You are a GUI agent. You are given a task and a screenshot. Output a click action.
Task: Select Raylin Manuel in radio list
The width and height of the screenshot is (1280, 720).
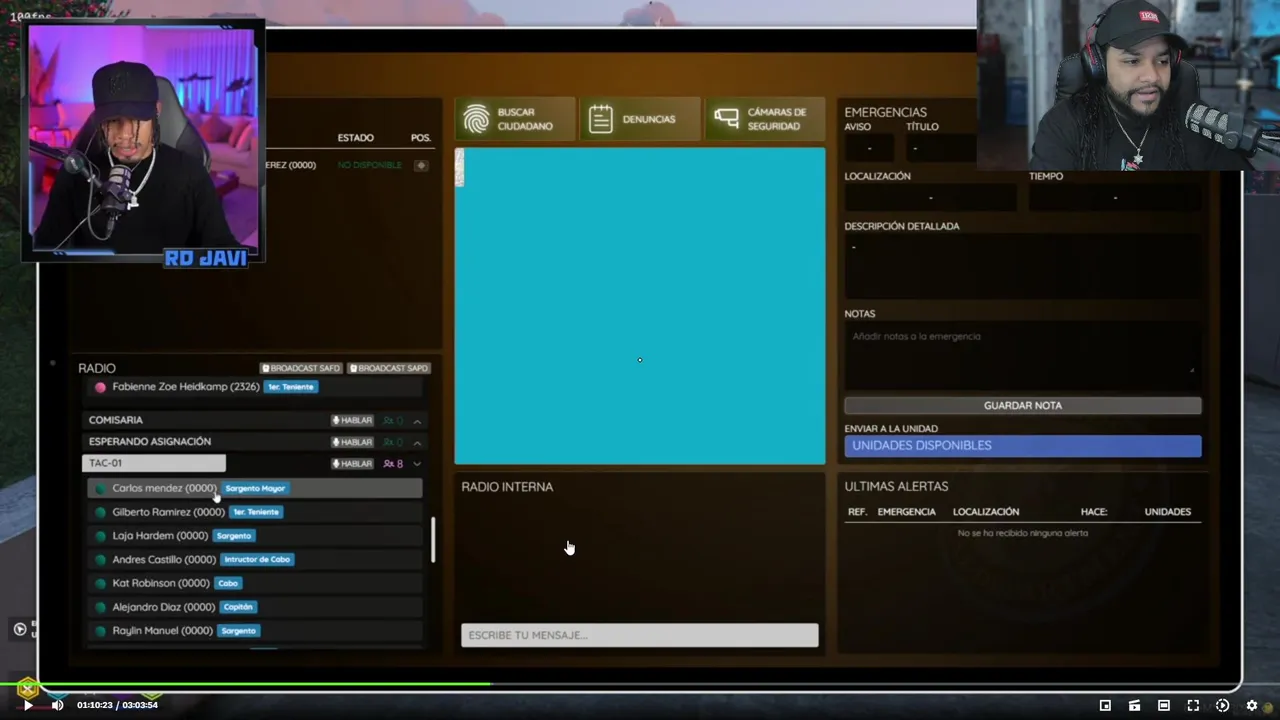(x=254, y=631)
